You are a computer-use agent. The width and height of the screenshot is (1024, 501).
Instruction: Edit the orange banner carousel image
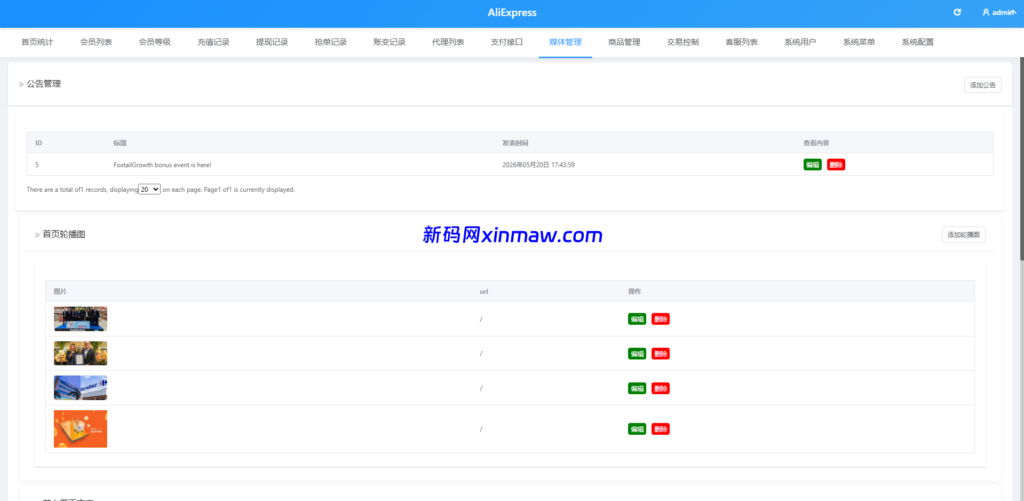(x=637, y=429)
